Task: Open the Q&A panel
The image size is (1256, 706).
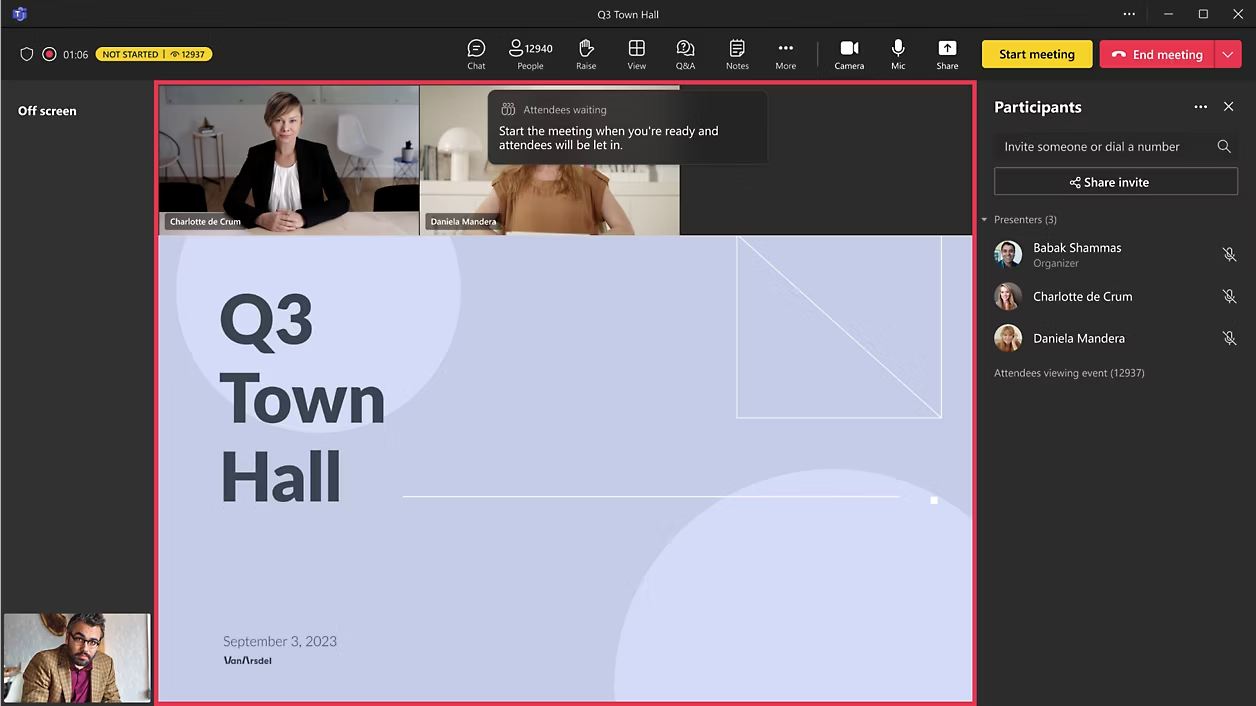Action: coord(685,54)
